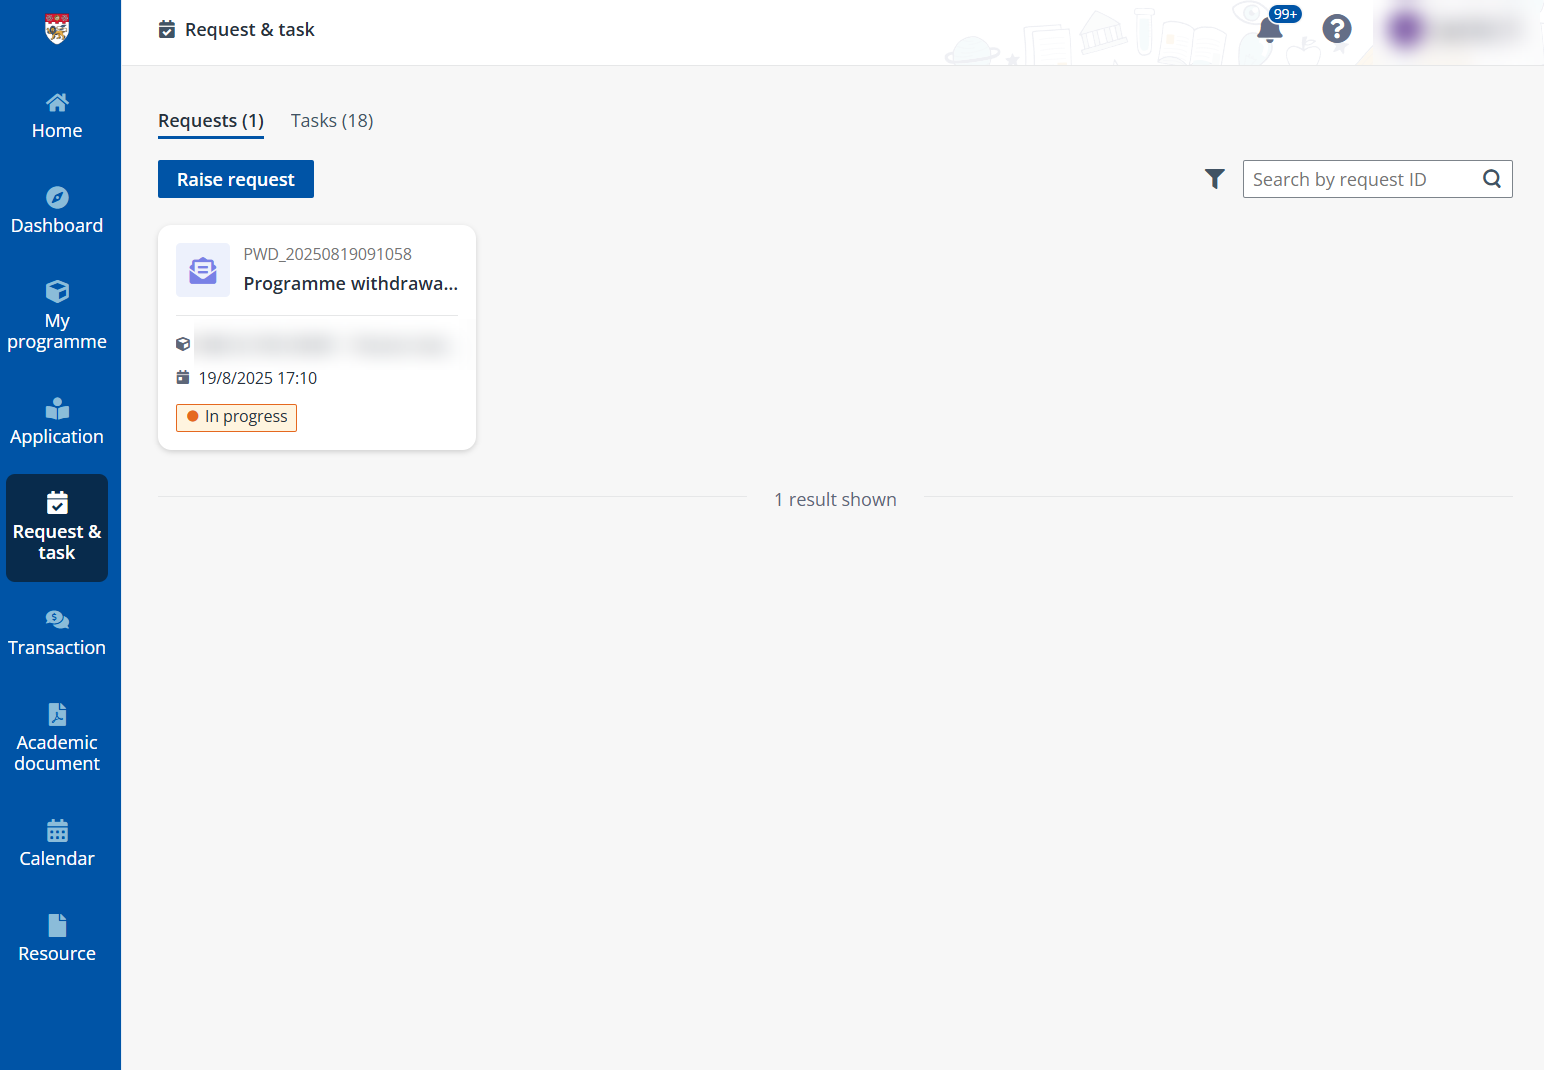Open the user profile menu
Image resolution: width=1544 pixels, height=1070 pixels.
[1456, 30]
